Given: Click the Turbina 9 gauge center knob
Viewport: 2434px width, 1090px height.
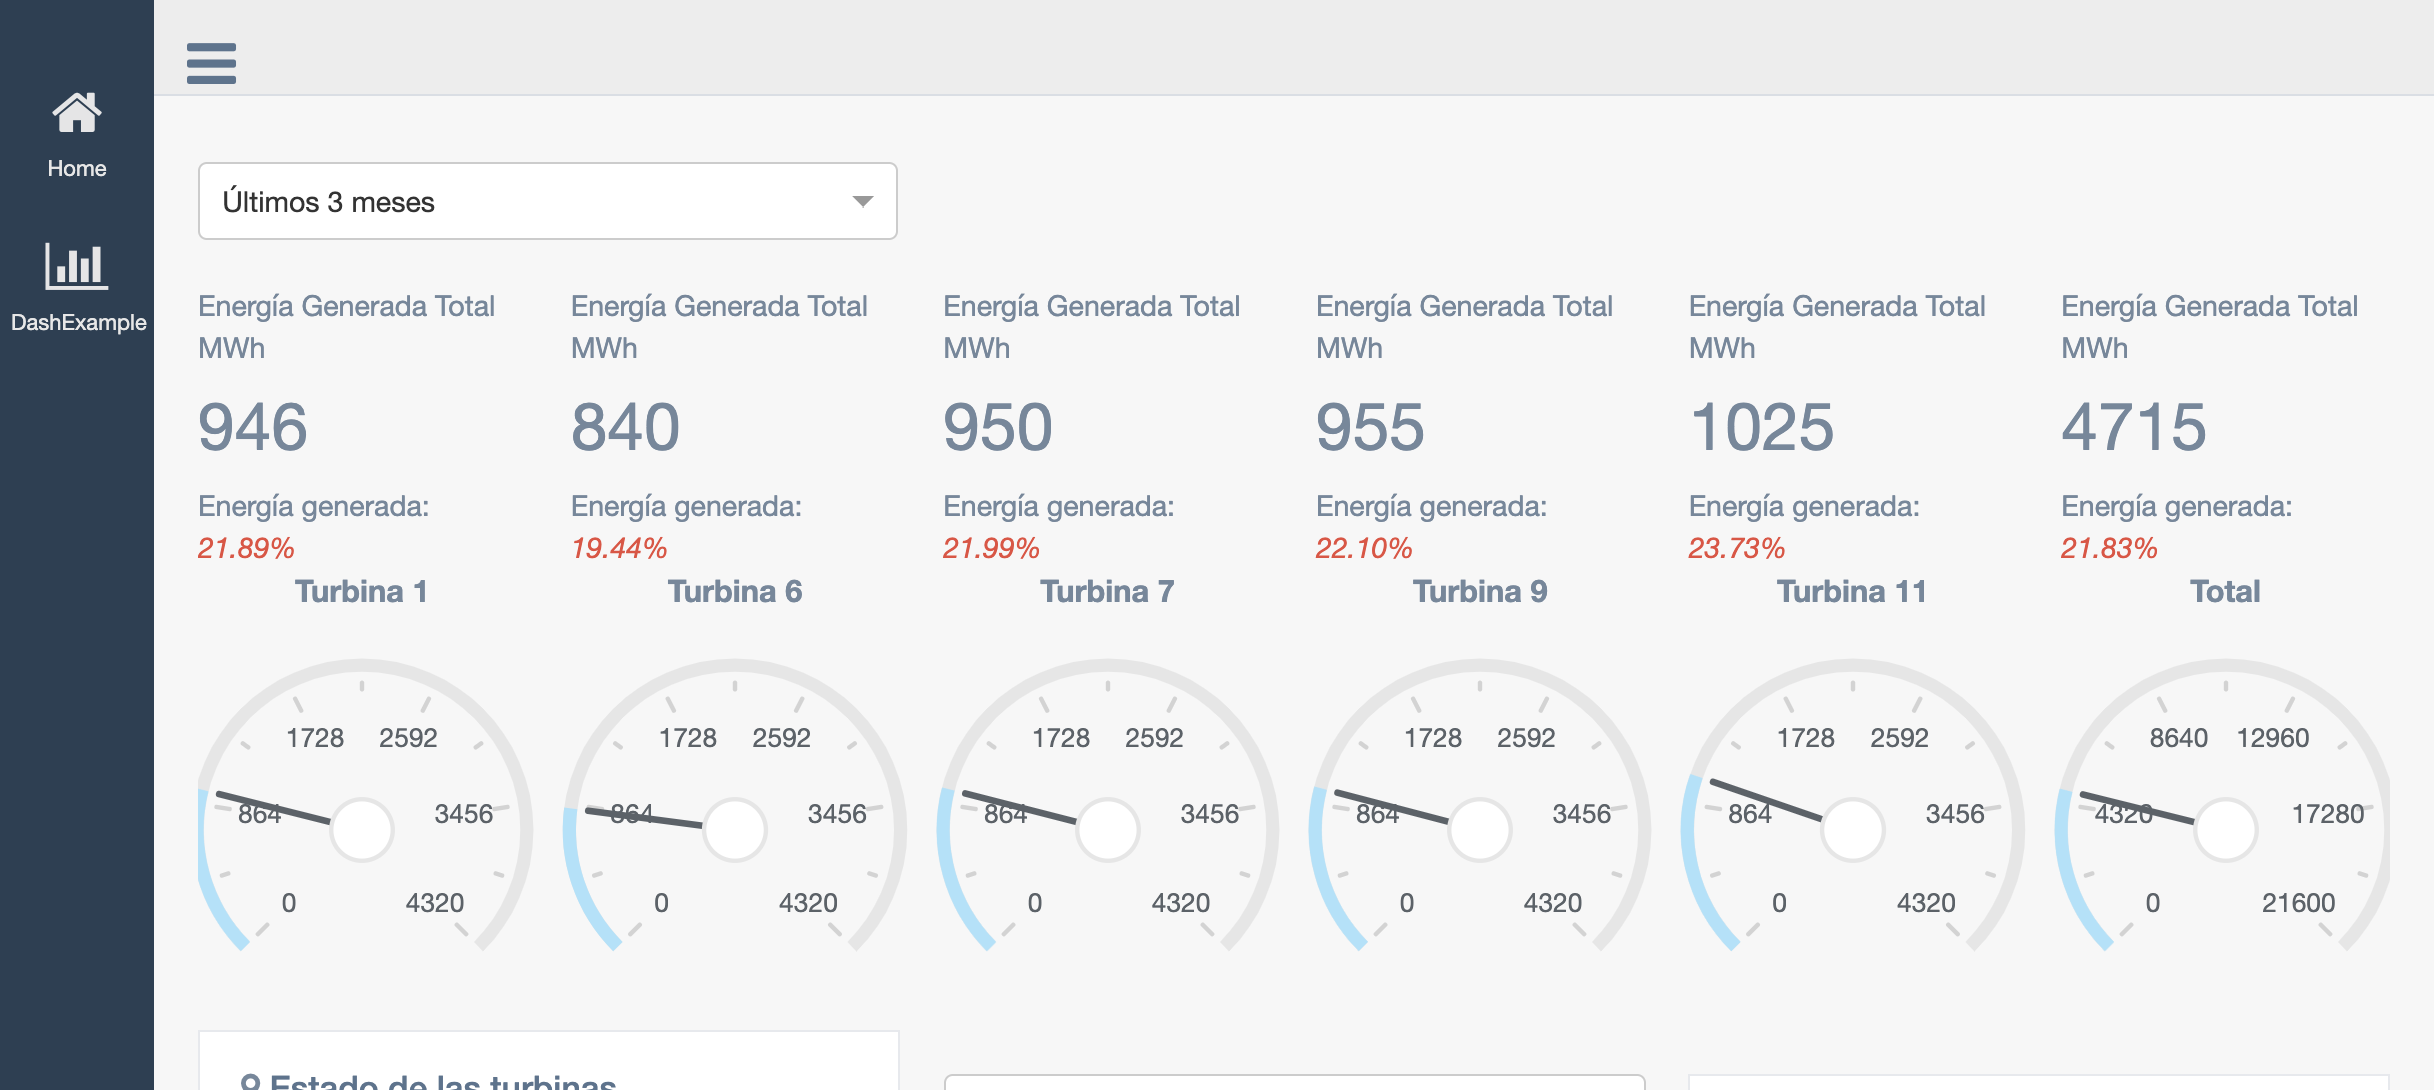Looking at the screenshot, I should [x=1479, y=829].
